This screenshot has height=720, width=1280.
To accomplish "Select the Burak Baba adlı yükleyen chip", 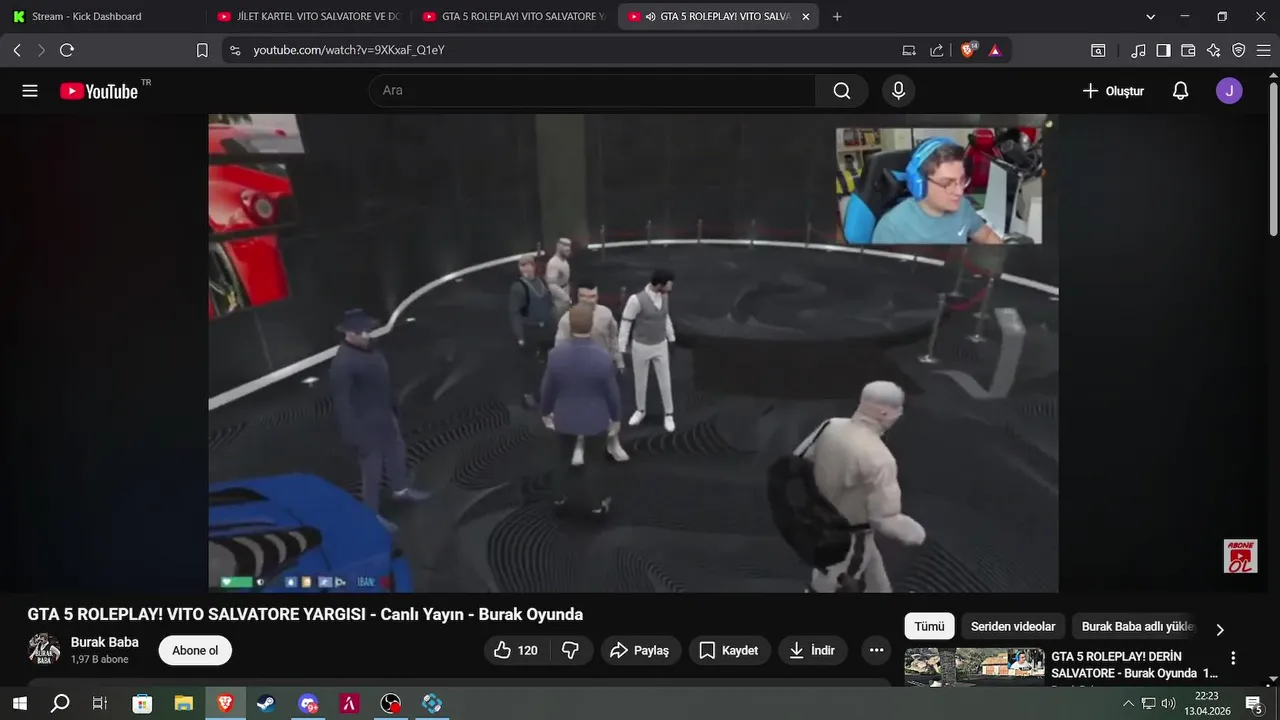I will click(x=1137, y=627).
